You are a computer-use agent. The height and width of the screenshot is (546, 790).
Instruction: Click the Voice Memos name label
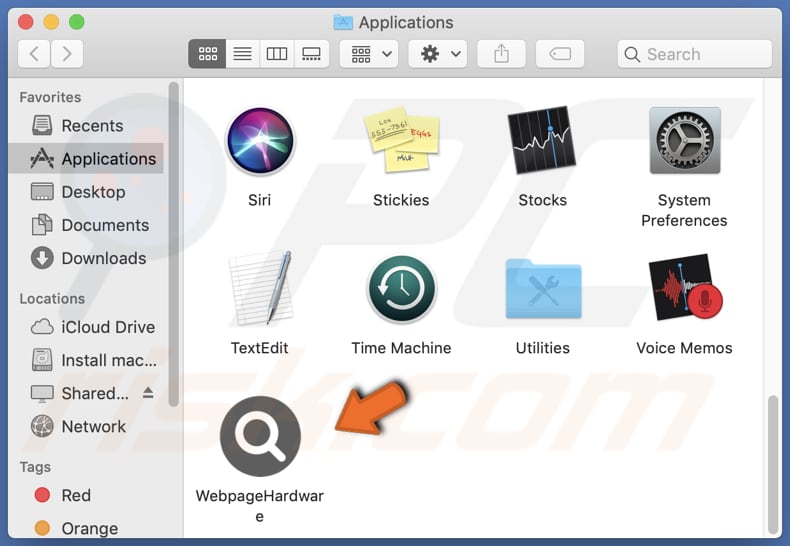point(684,348)
